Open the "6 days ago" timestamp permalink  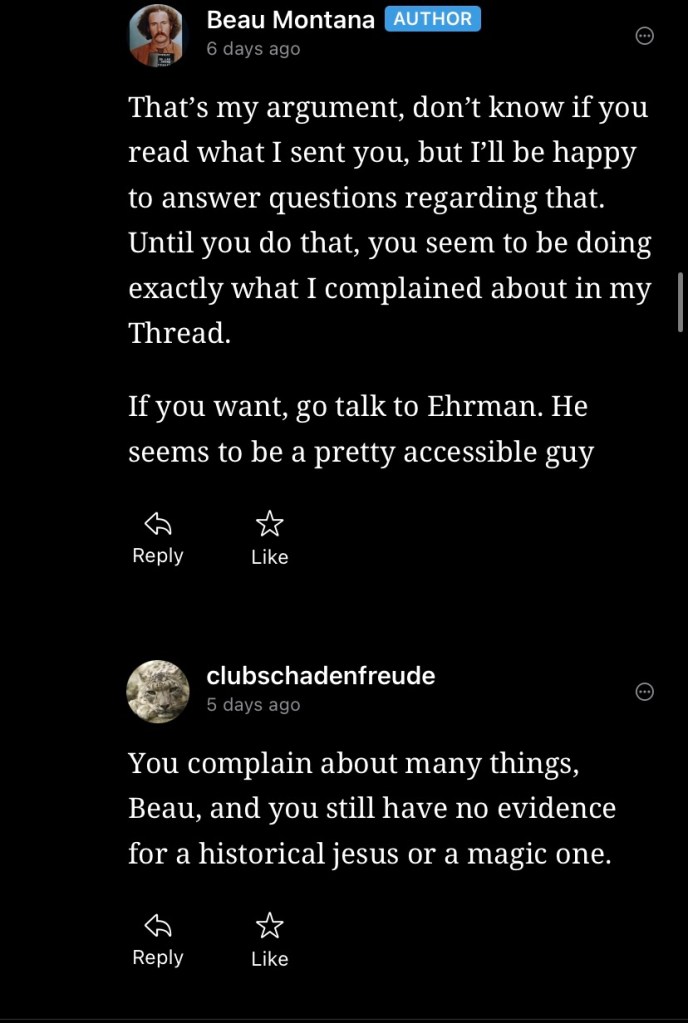(x=253, y=48)
